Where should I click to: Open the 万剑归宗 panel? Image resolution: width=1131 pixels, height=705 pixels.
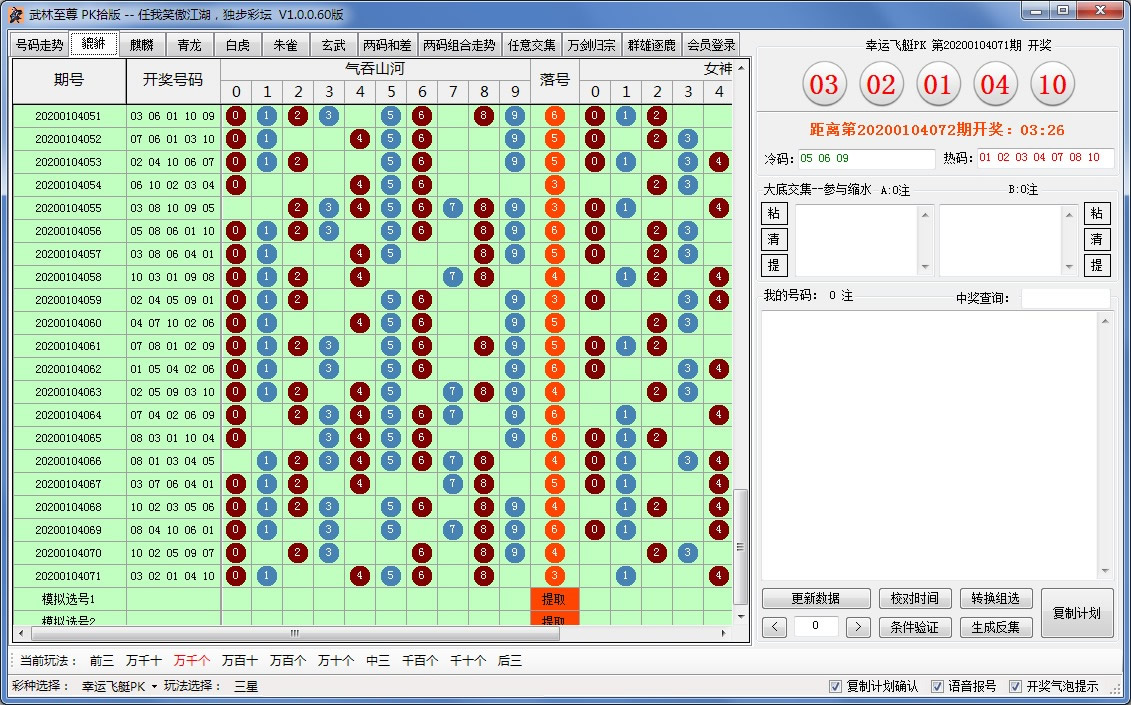pos(591,44)
